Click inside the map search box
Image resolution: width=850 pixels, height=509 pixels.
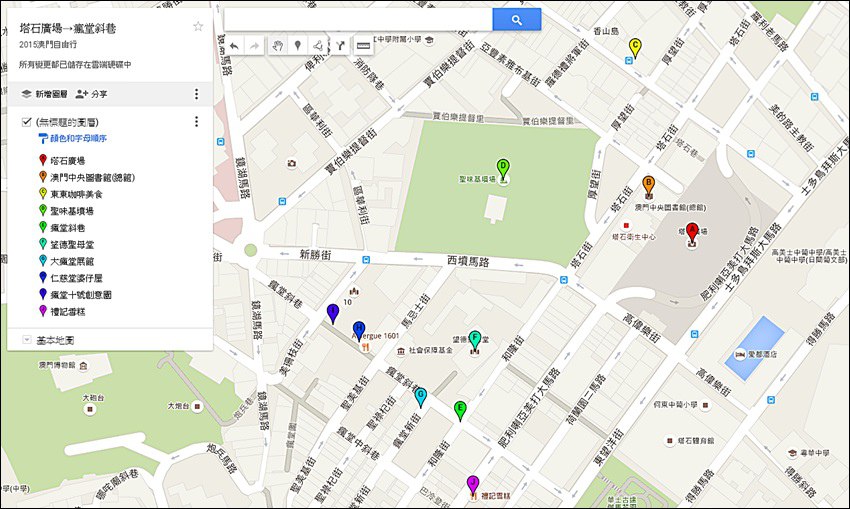358,19
